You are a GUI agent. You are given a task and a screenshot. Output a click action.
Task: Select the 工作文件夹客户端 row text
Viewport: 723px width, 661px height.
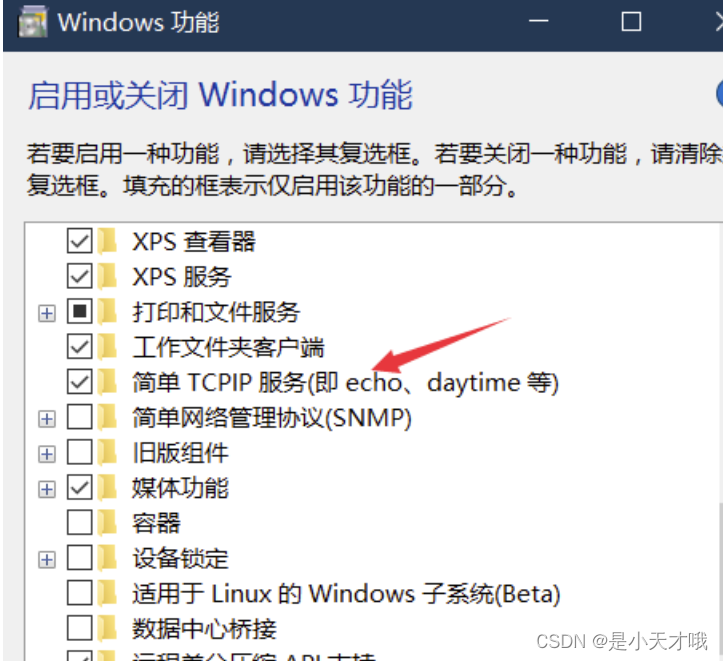[x=228, y=347]
